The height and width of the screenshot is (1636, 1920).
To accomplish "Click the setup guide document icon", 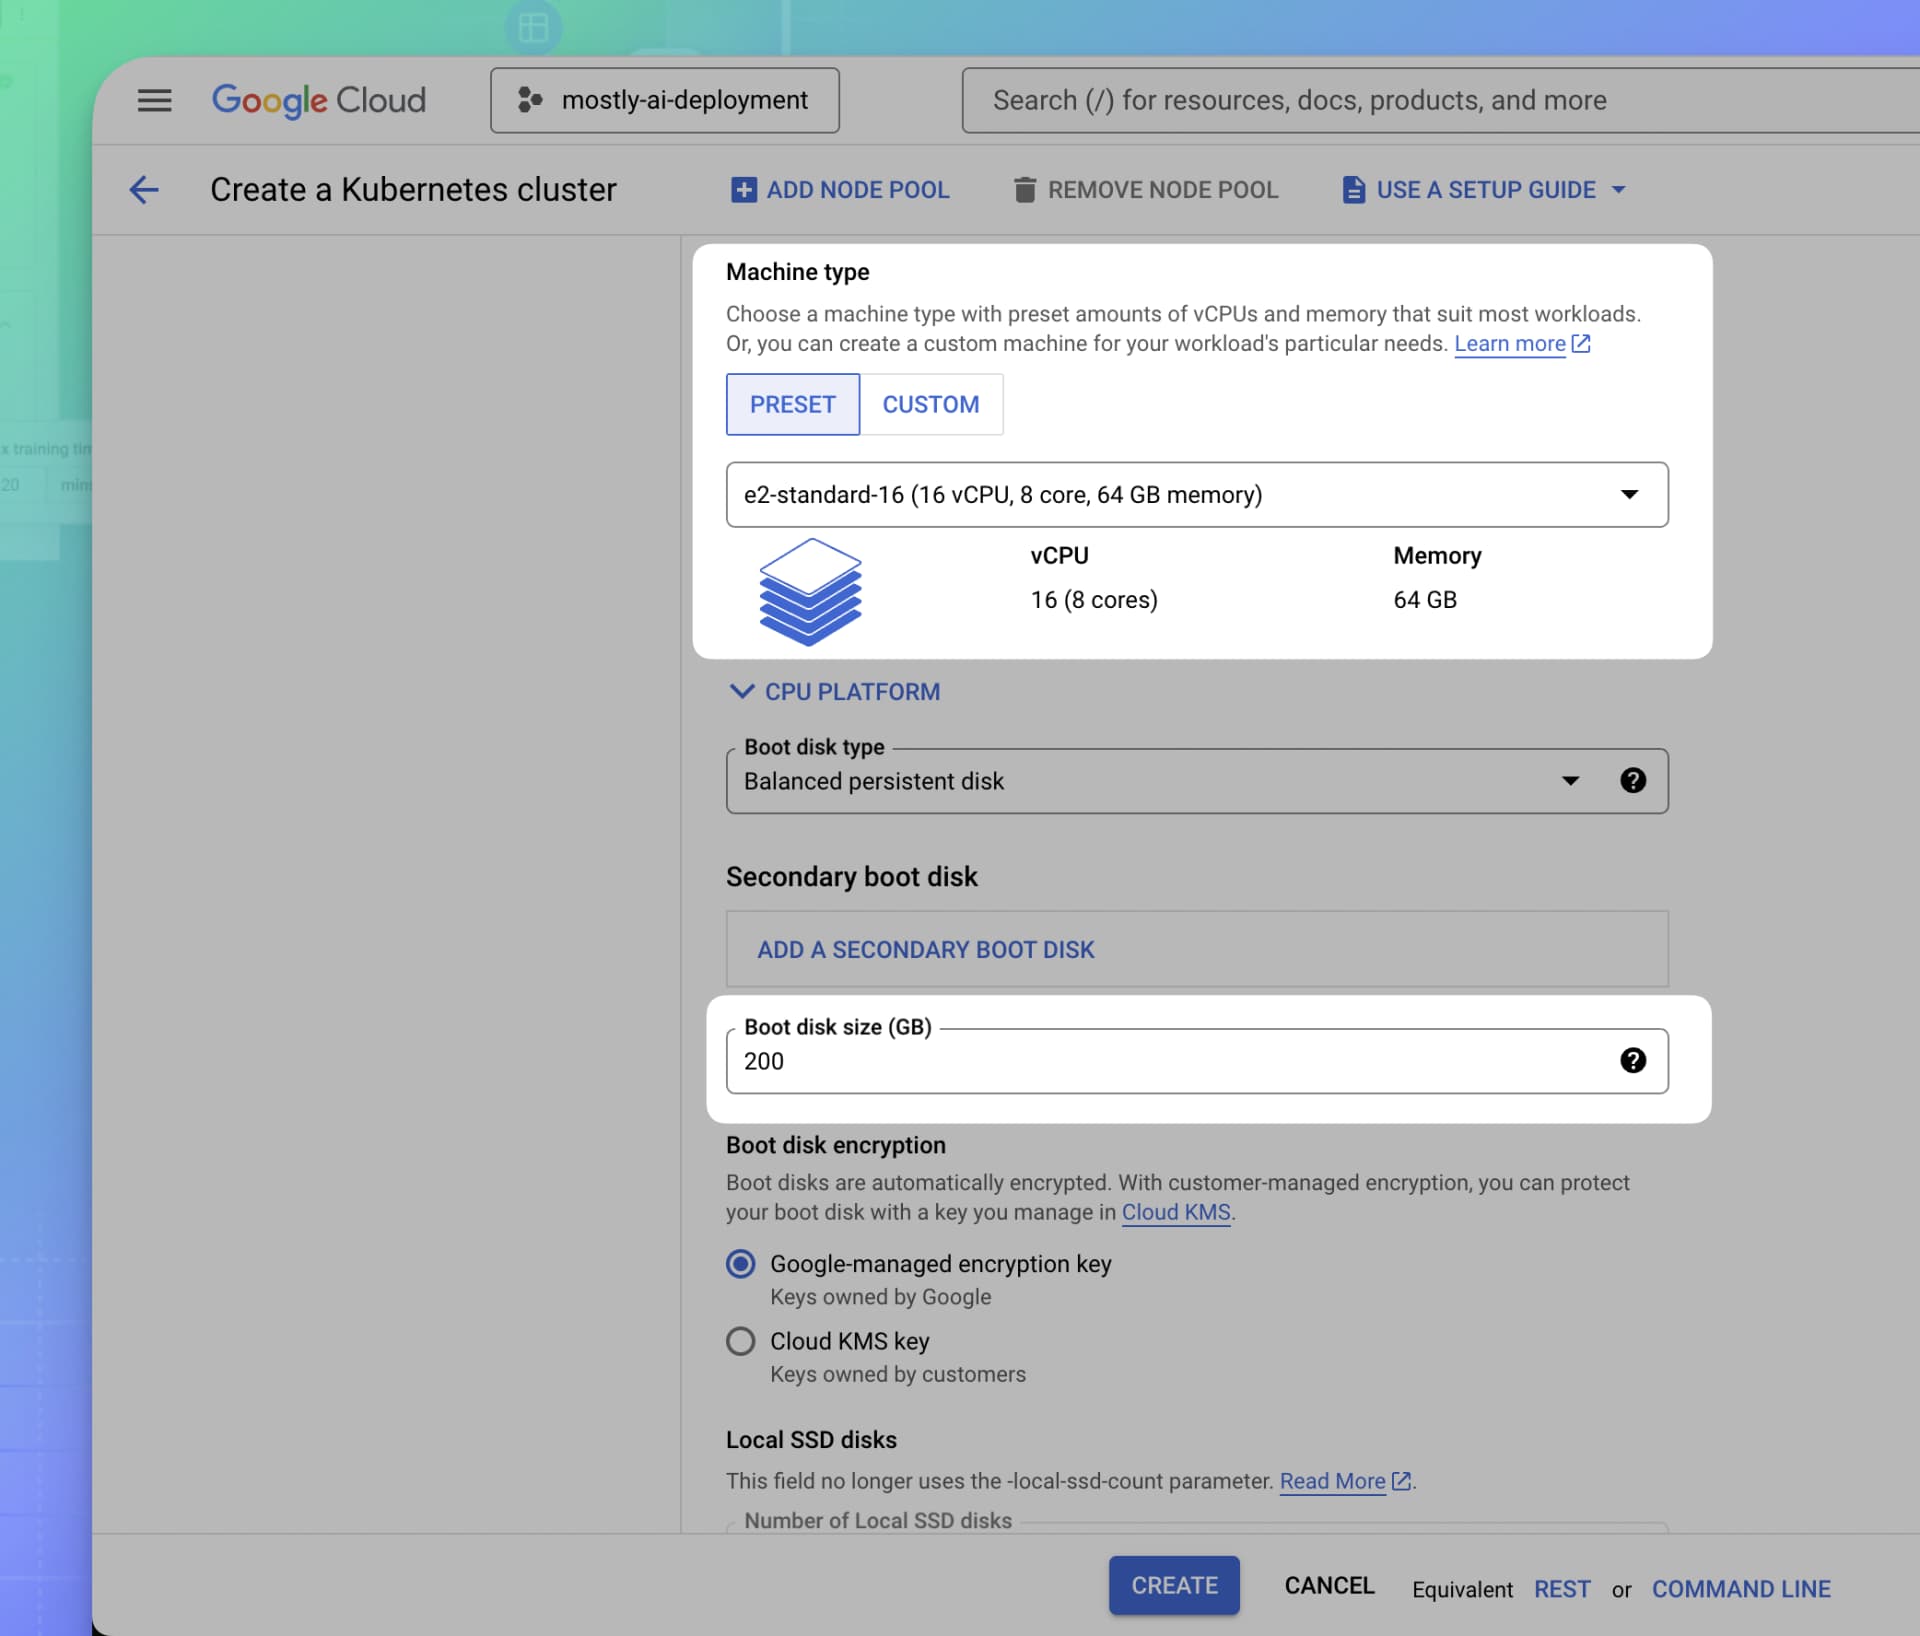I will pyautogui.click(x=1353, y=189).
